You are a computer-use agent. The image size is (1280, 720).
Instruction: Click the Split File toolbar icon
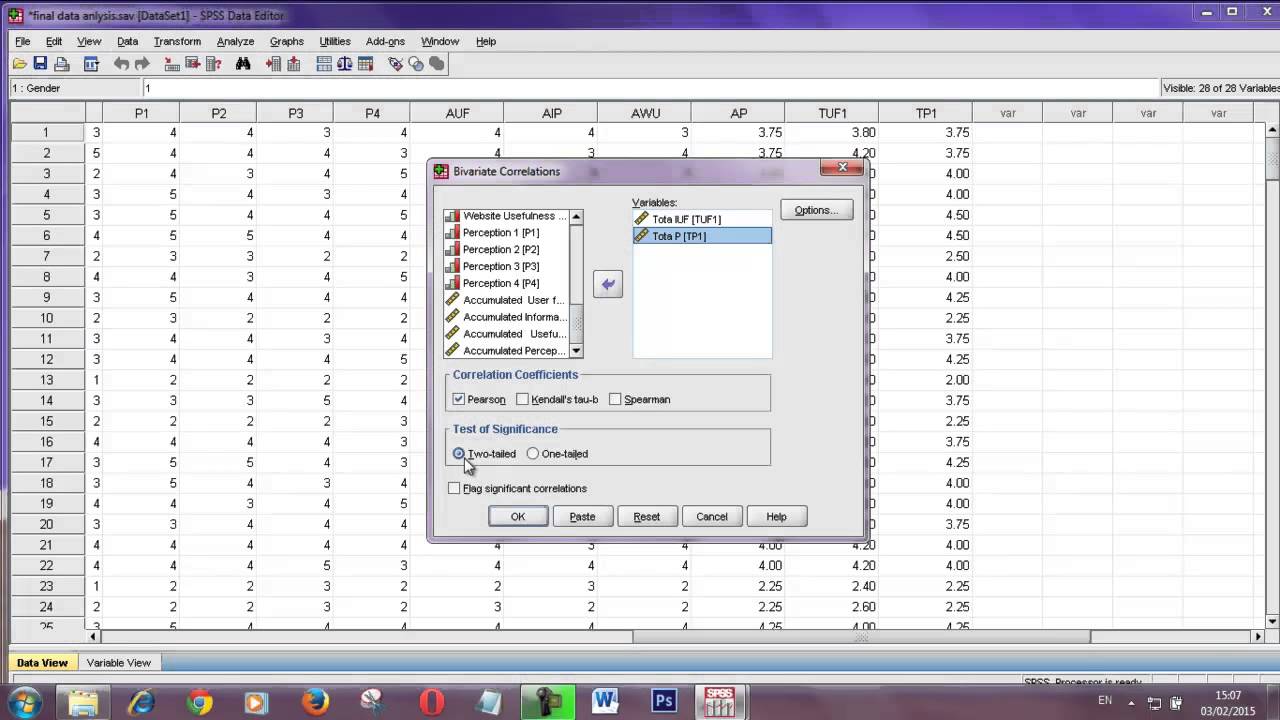324,63
